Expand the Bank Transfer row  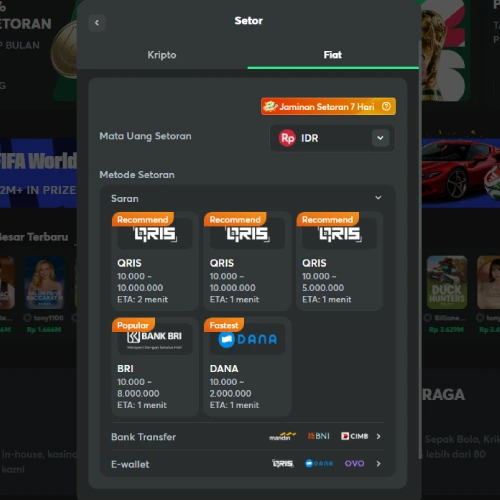[x=247, y=437]
